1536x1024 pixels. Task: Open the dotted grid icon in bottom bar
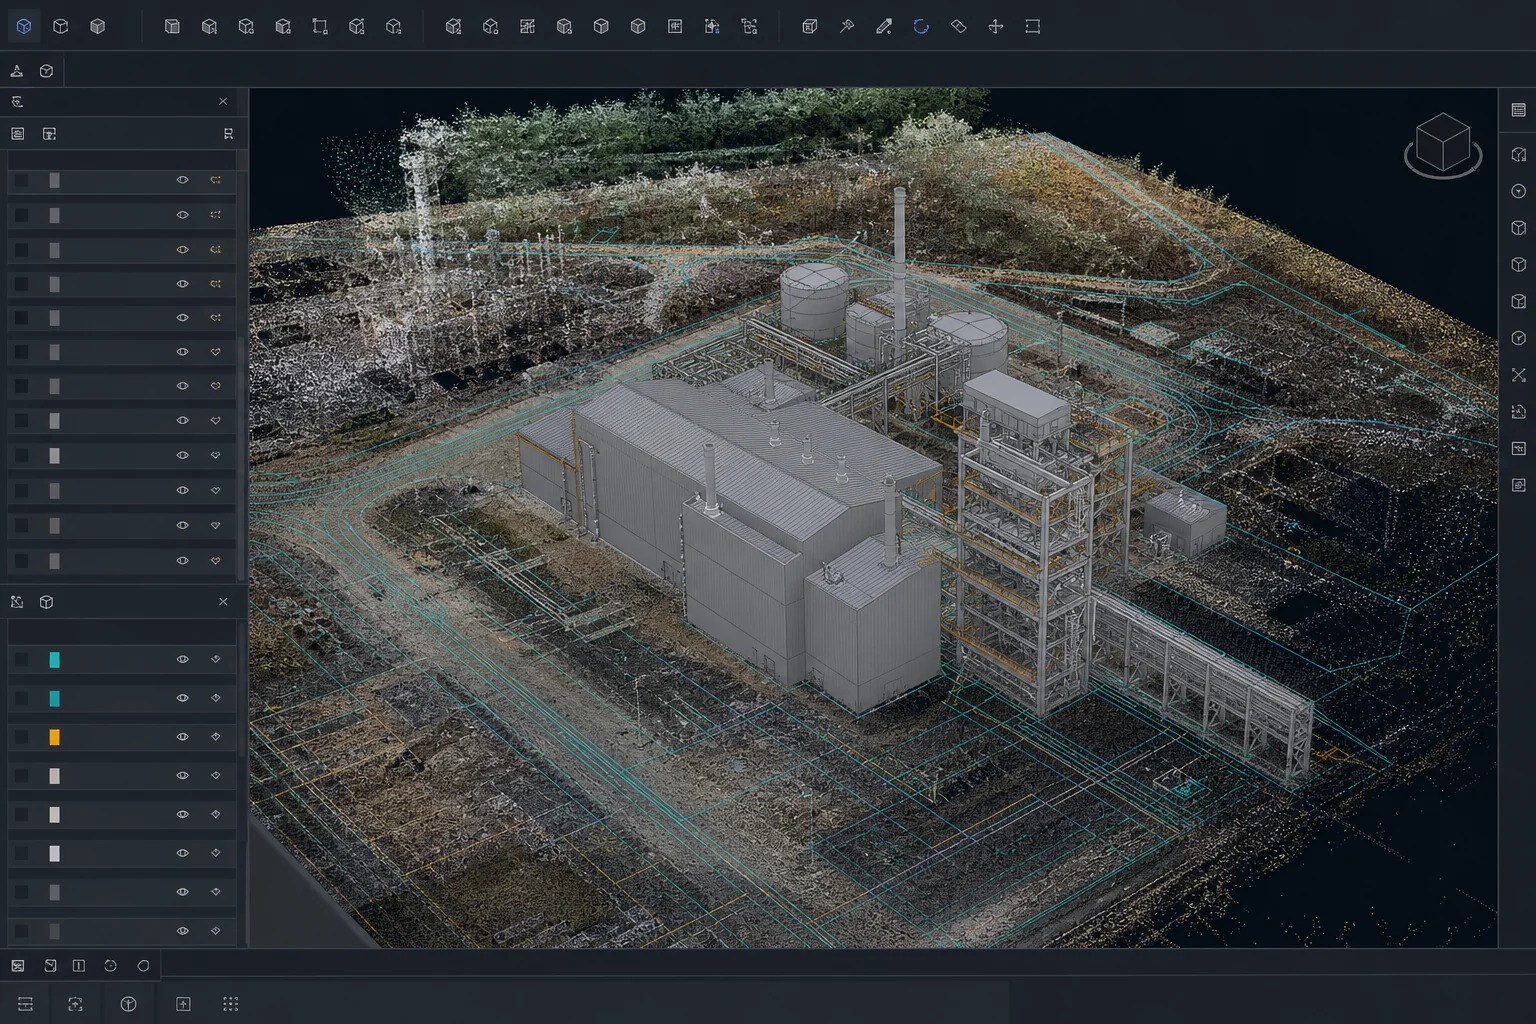pos(230,1004)
